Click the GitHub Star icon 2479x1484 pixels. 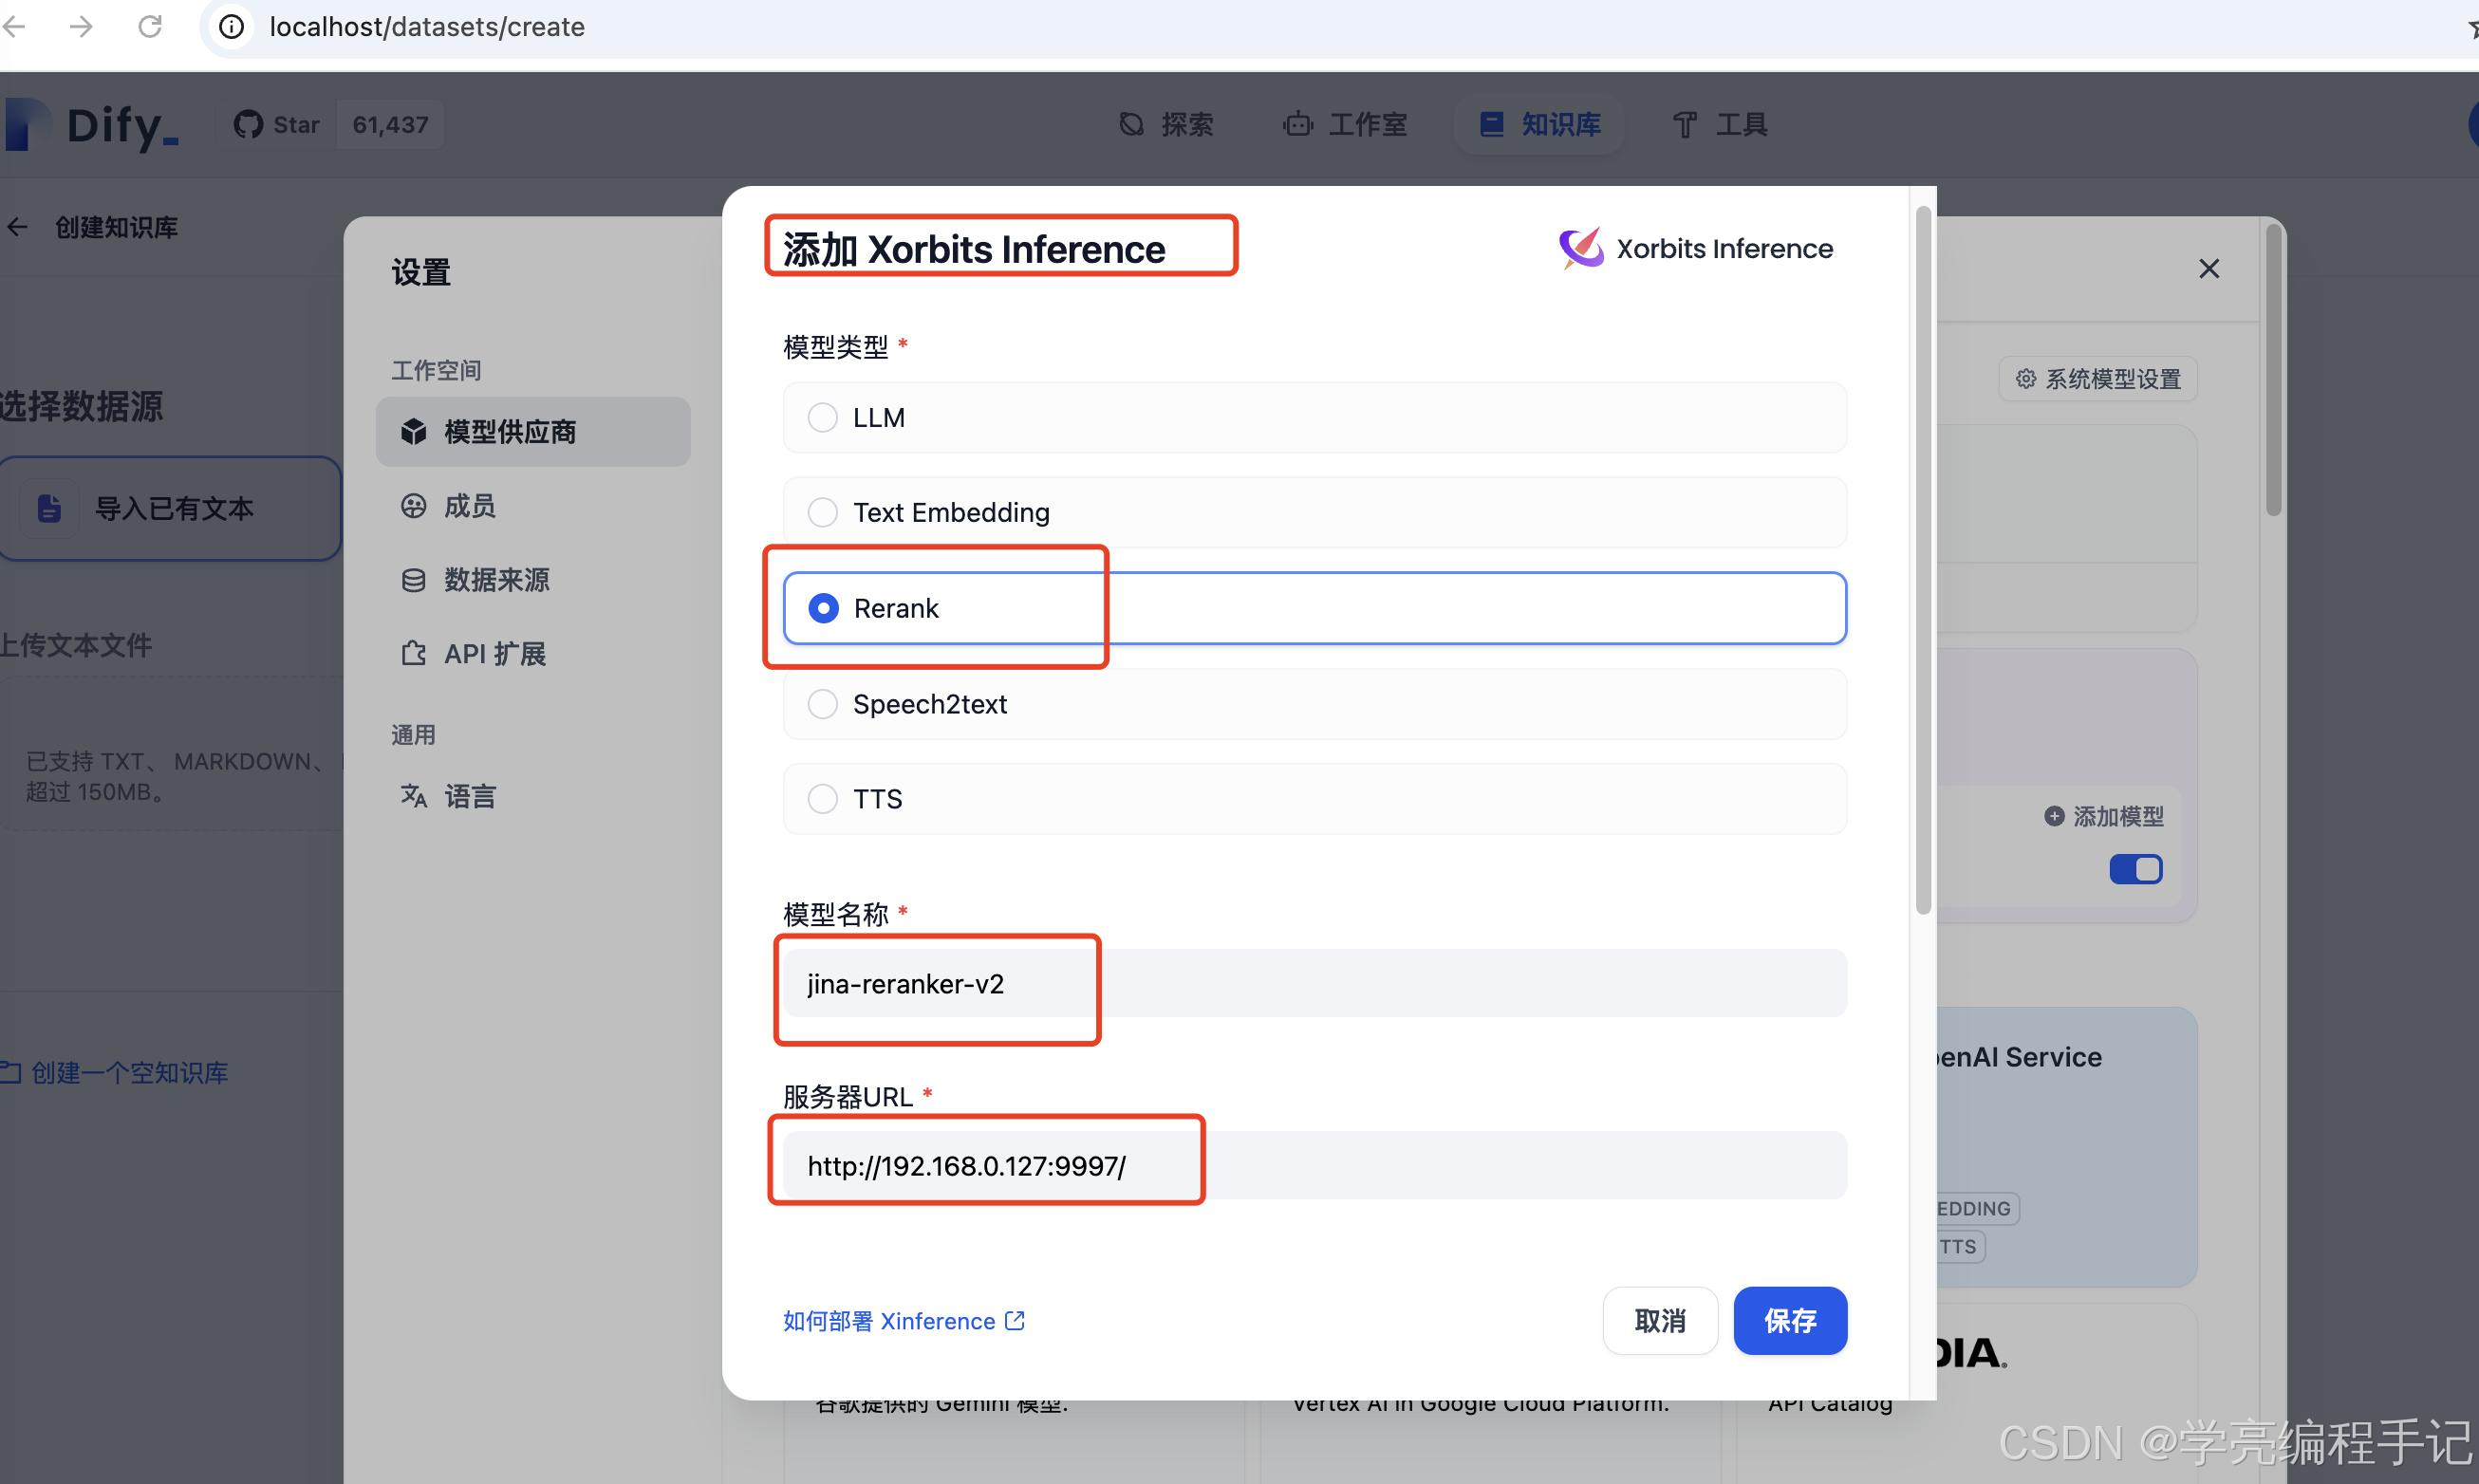point(249,124)
